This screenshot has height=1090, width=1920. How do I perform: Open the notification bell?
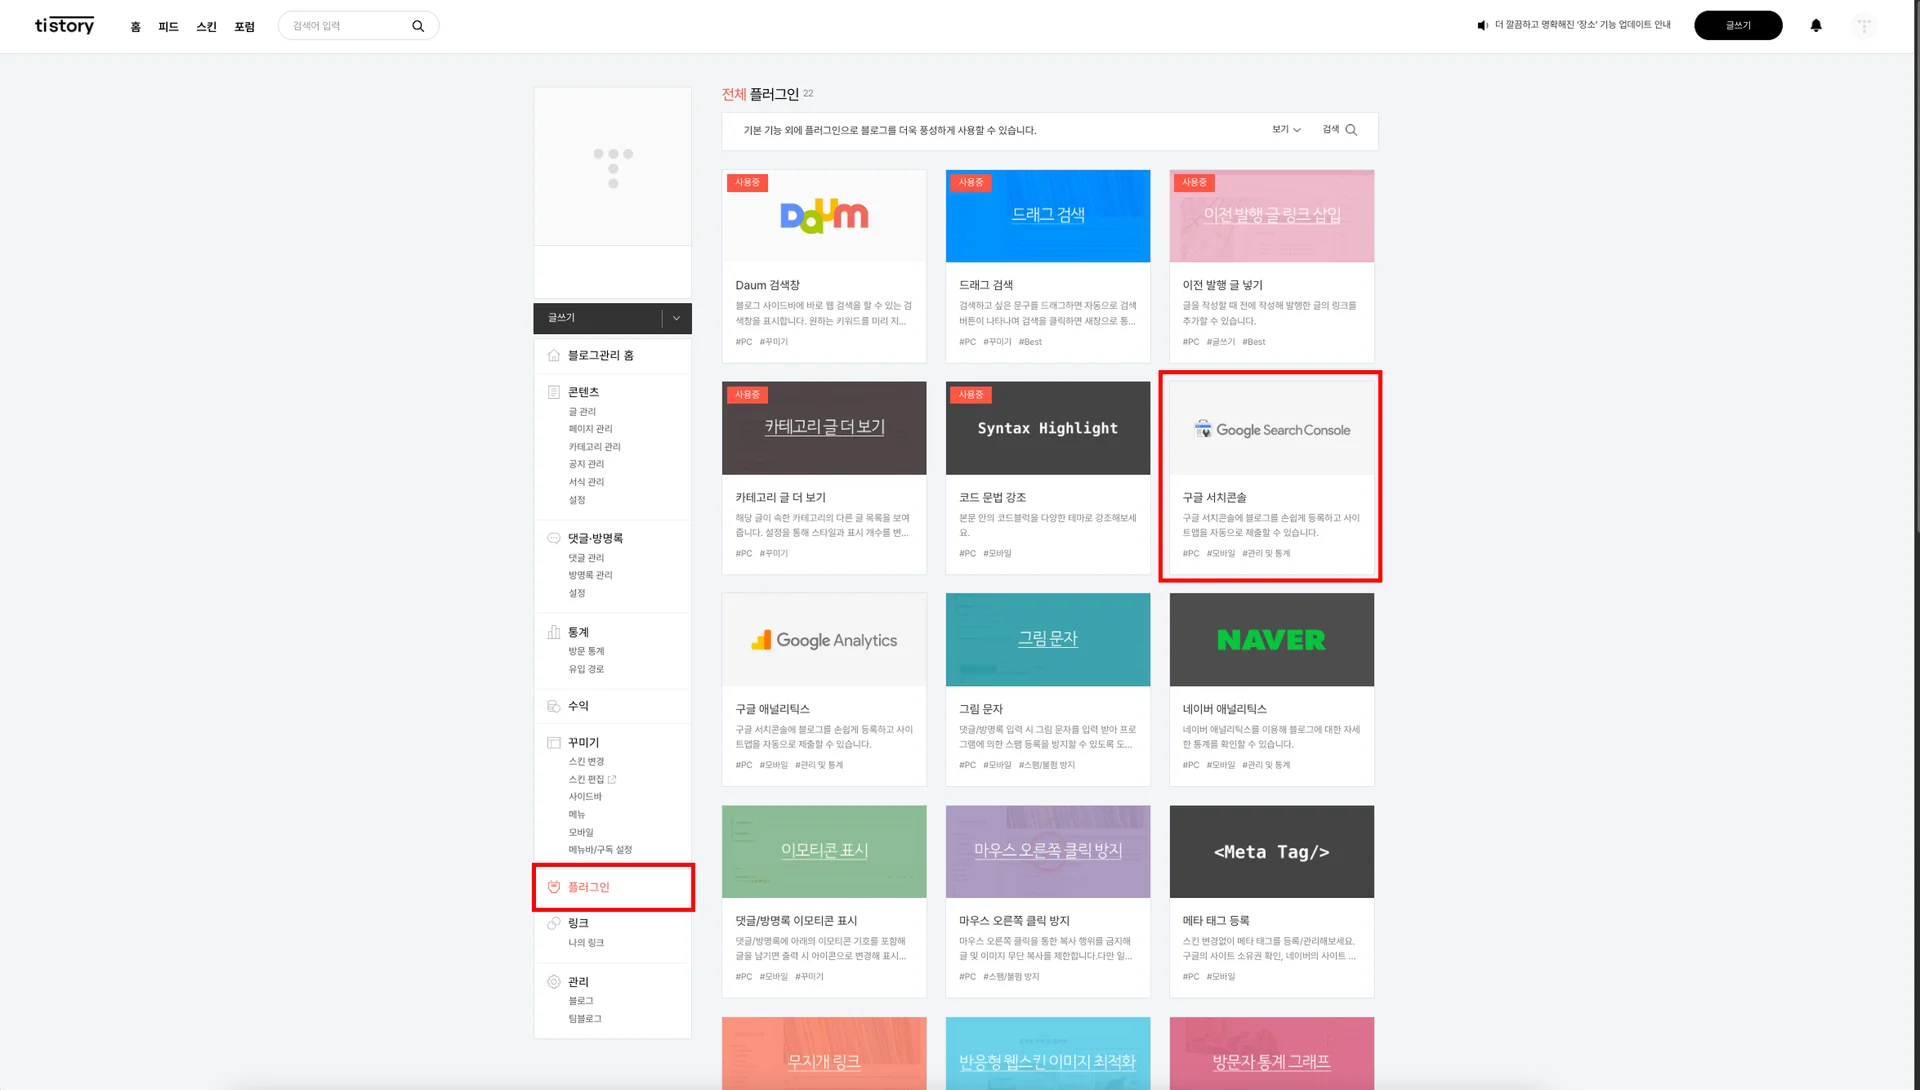coord(1816,25)
